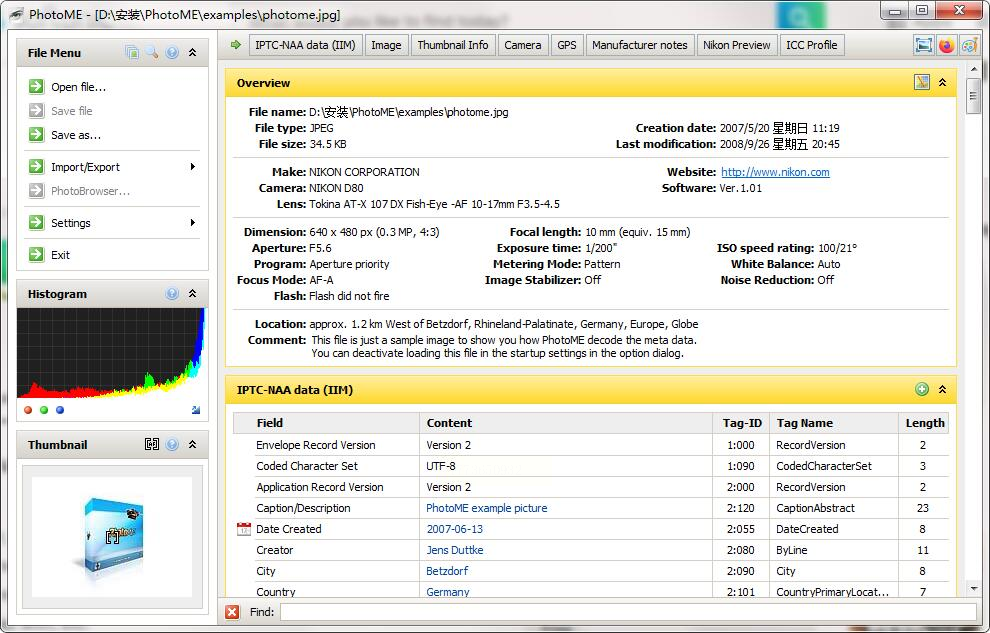Click the magnifier icon in File Menu header
Image resolution: width=990 pixels, height=633 pixels.
[152, 53]
